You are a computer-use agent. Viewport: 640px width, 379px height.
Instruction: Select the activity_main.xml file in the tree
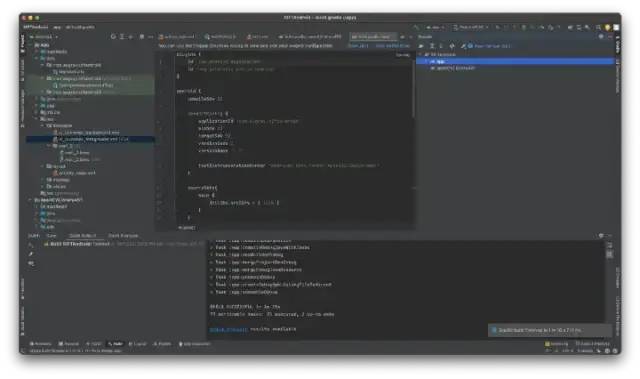[x=77, y=173]
